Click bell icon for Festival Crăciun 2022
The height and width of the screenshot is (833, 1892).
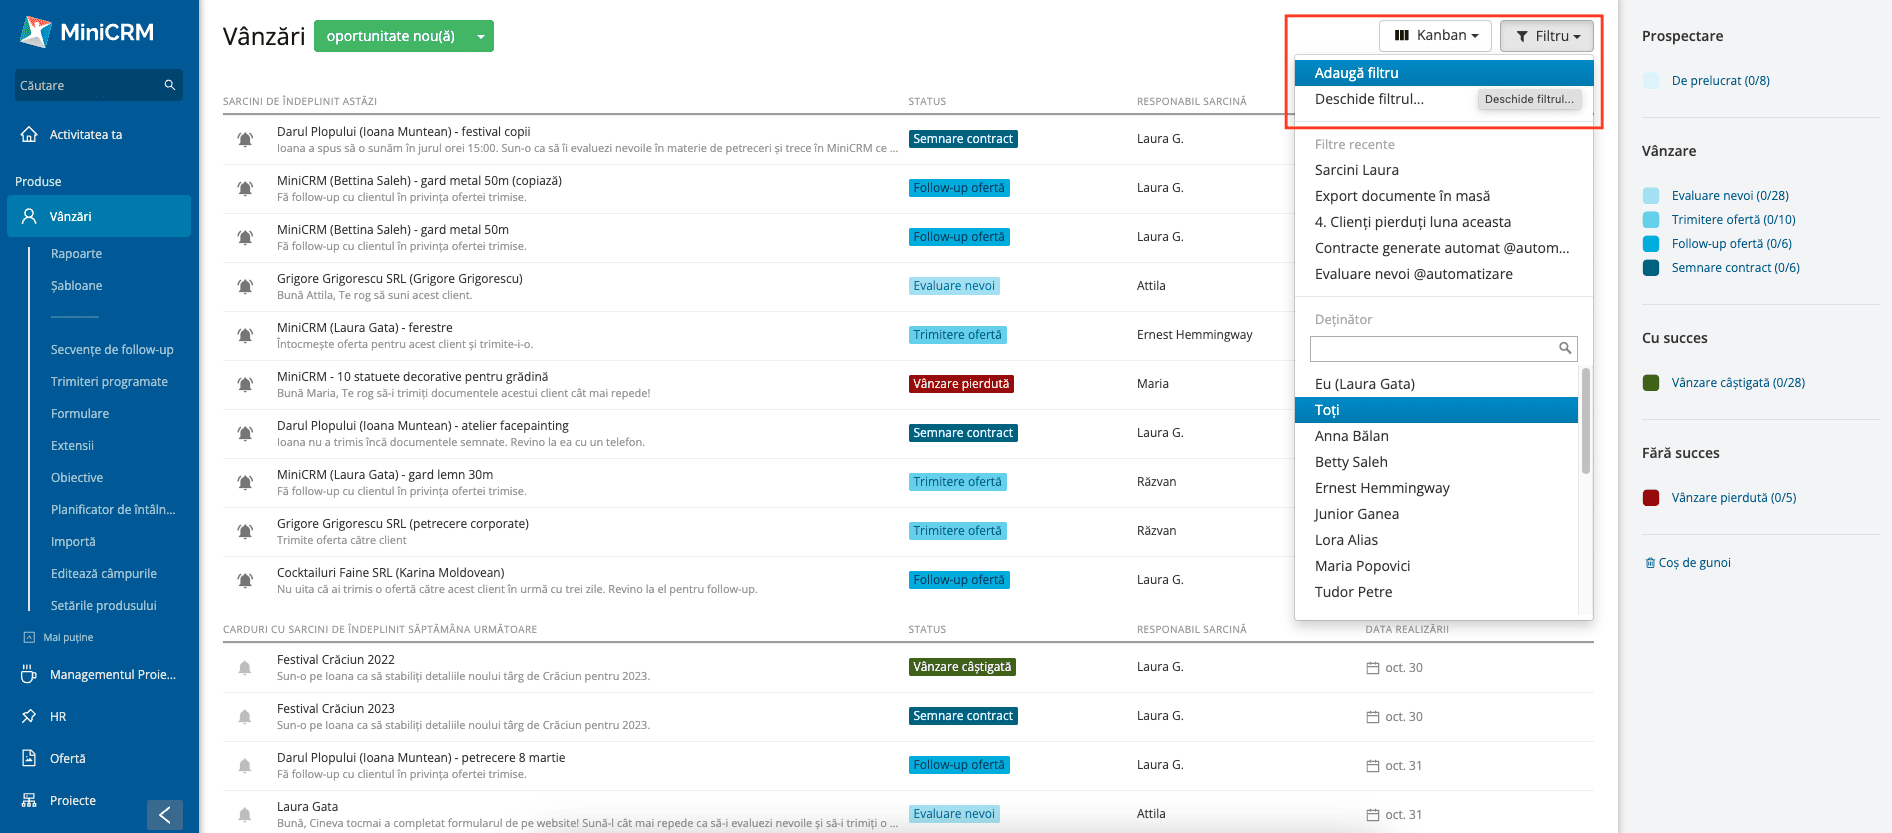pos(245,667)
